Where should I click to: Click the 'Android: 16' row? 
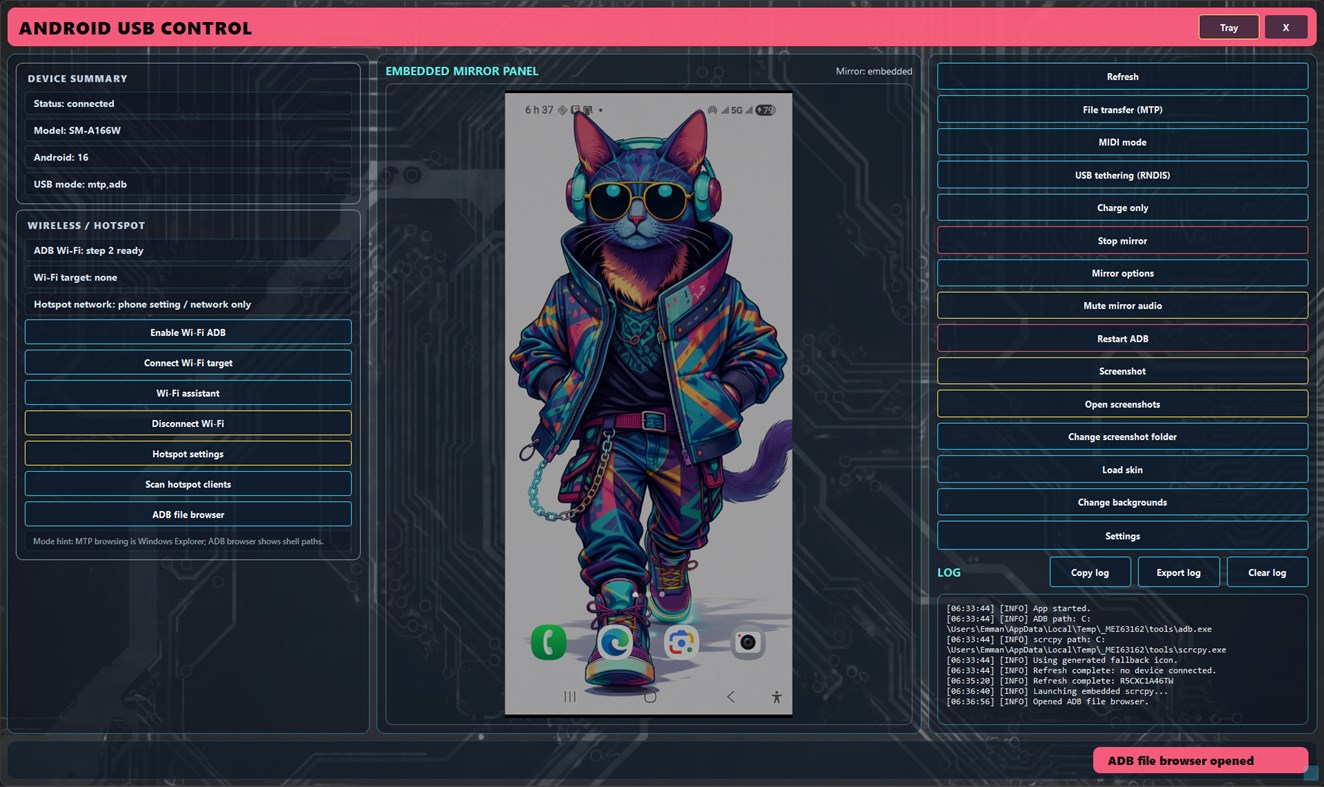(x=188, y=157)
